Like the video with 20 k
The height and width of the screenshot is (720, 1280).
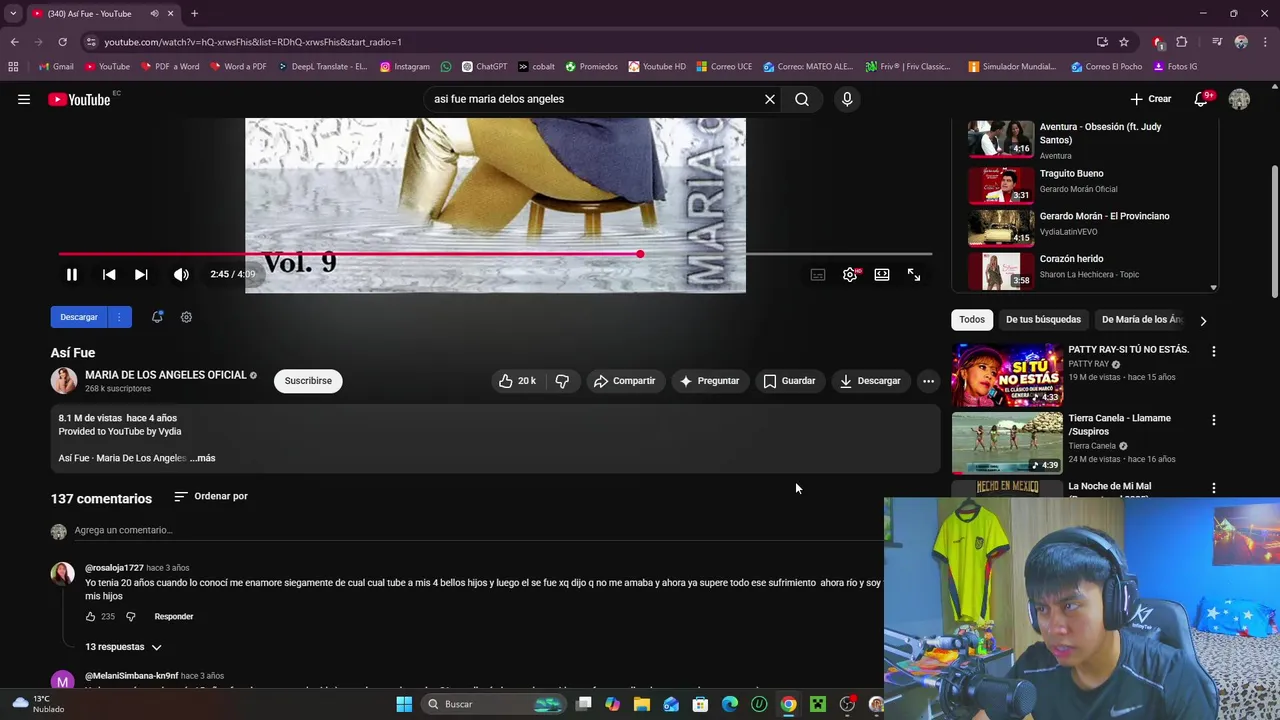(519, 381)
